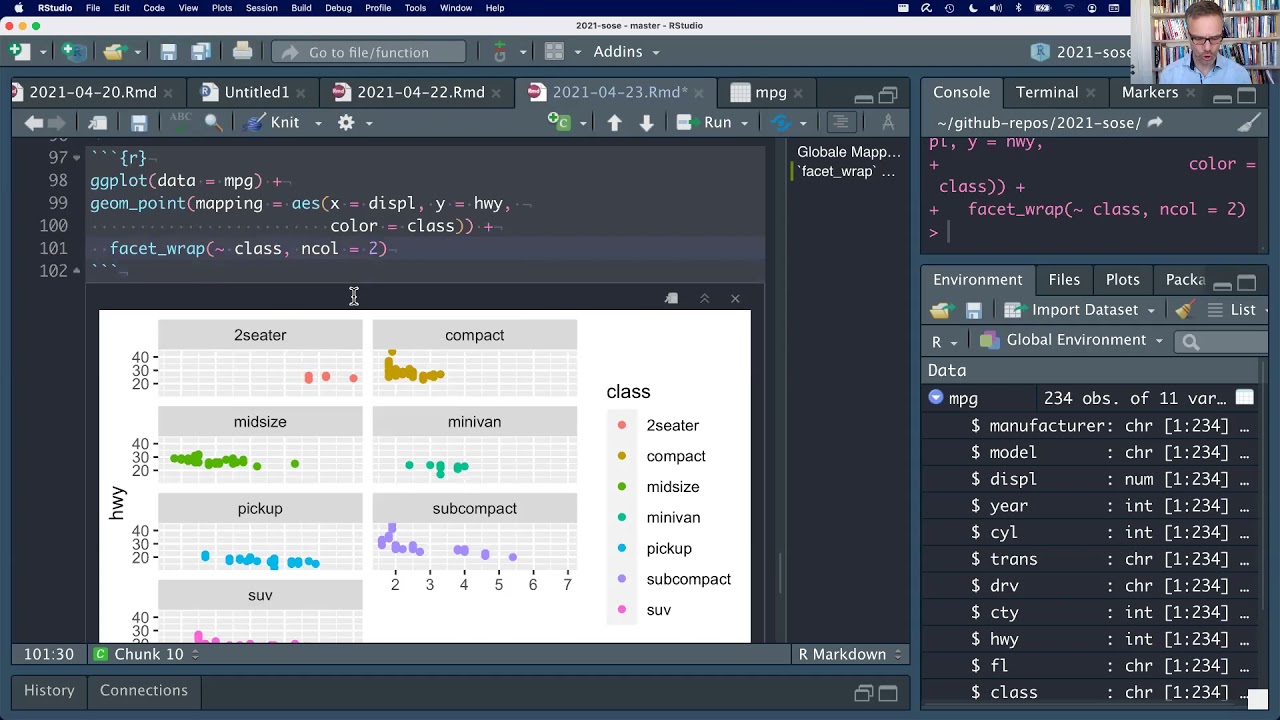The width and height of the screenshot is (1280, 720).
Task: Switch List view mode dropdown
Action: pos(1238,310)
